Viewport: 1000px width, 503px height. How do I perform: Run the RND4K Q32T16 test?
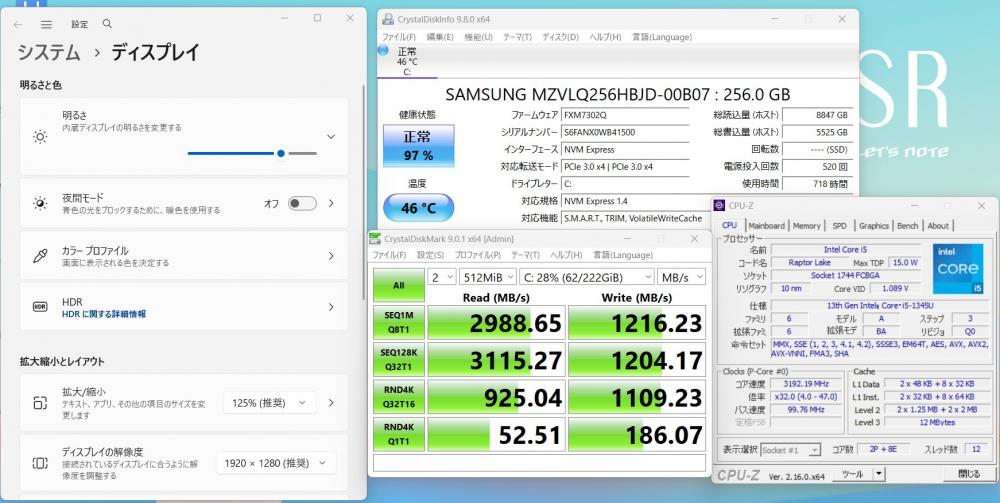pos(399,396)
